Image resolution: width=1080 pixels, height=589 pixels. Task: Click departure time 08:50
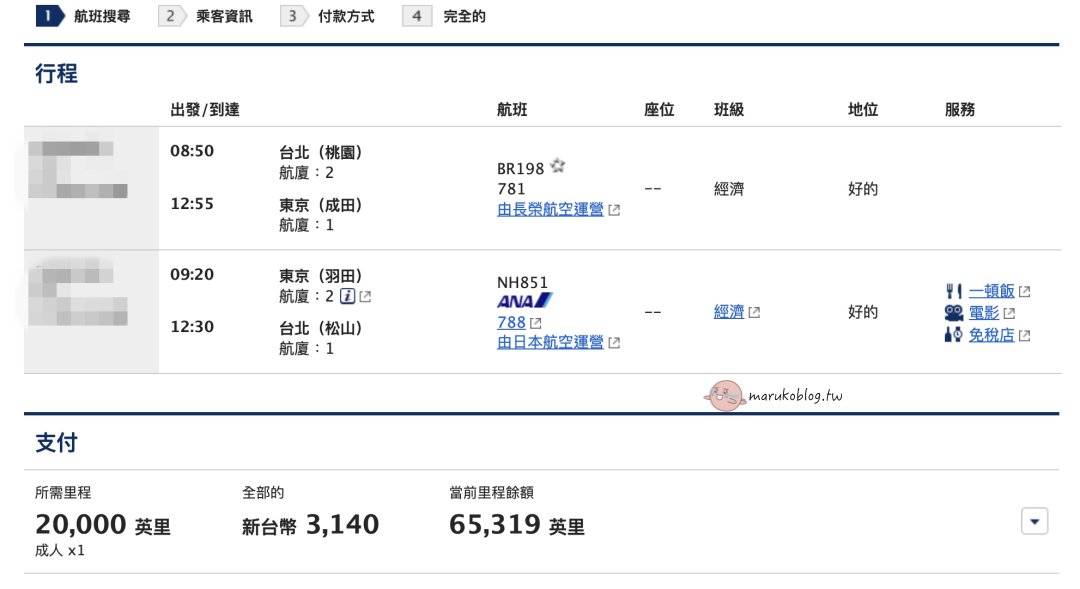pyautogui.click(x=192, y=151)
